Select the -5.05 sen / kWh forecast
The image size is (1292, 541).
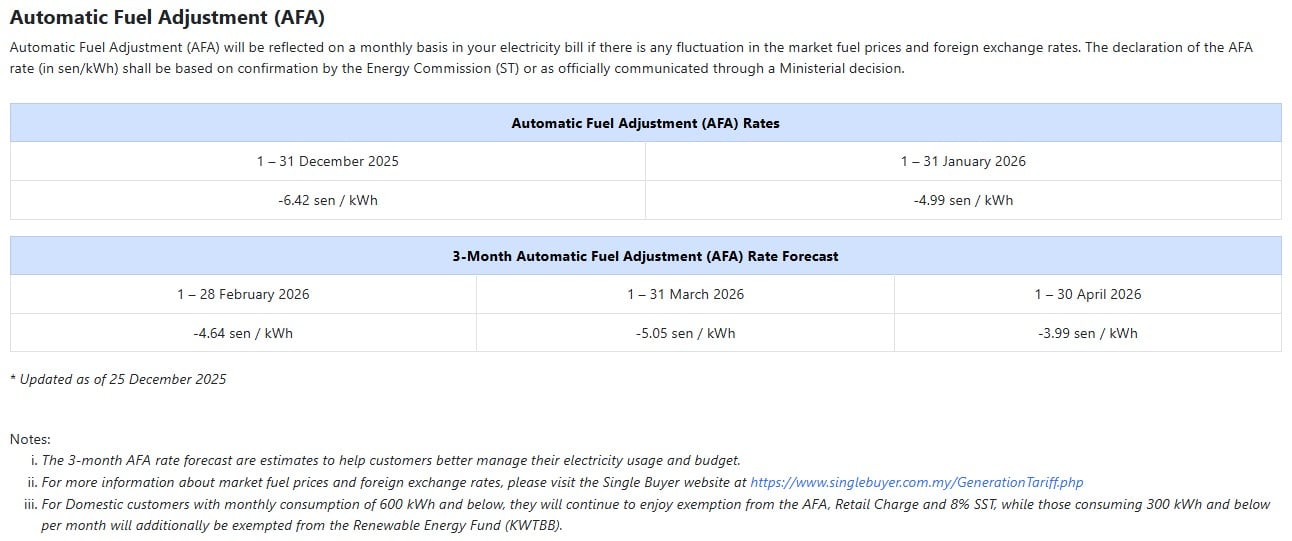pyautogui.click(x=685, y=333)
